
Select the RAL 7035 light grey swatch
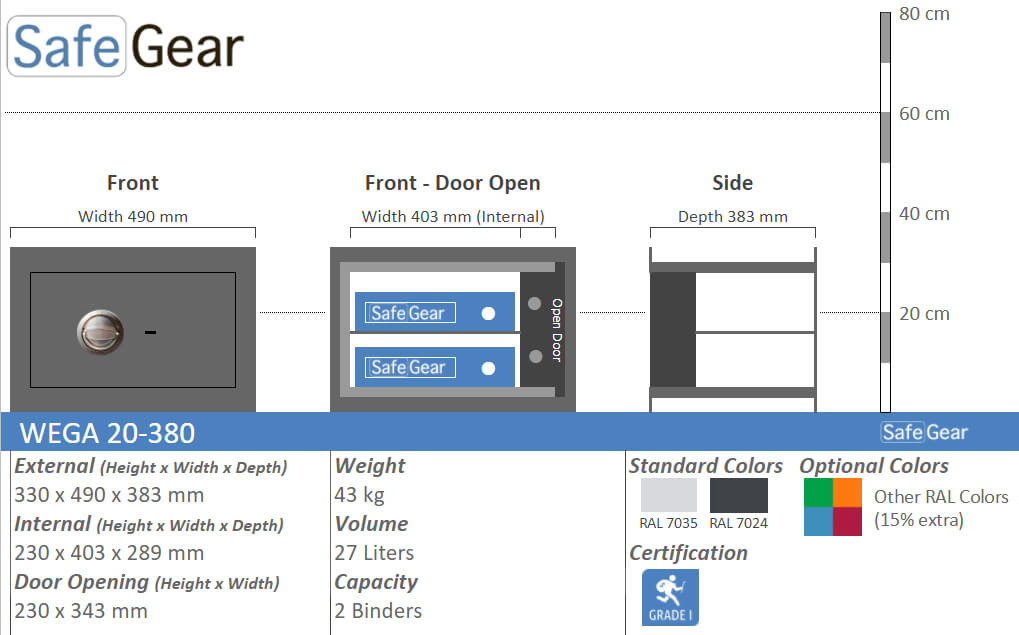(669, 495)
